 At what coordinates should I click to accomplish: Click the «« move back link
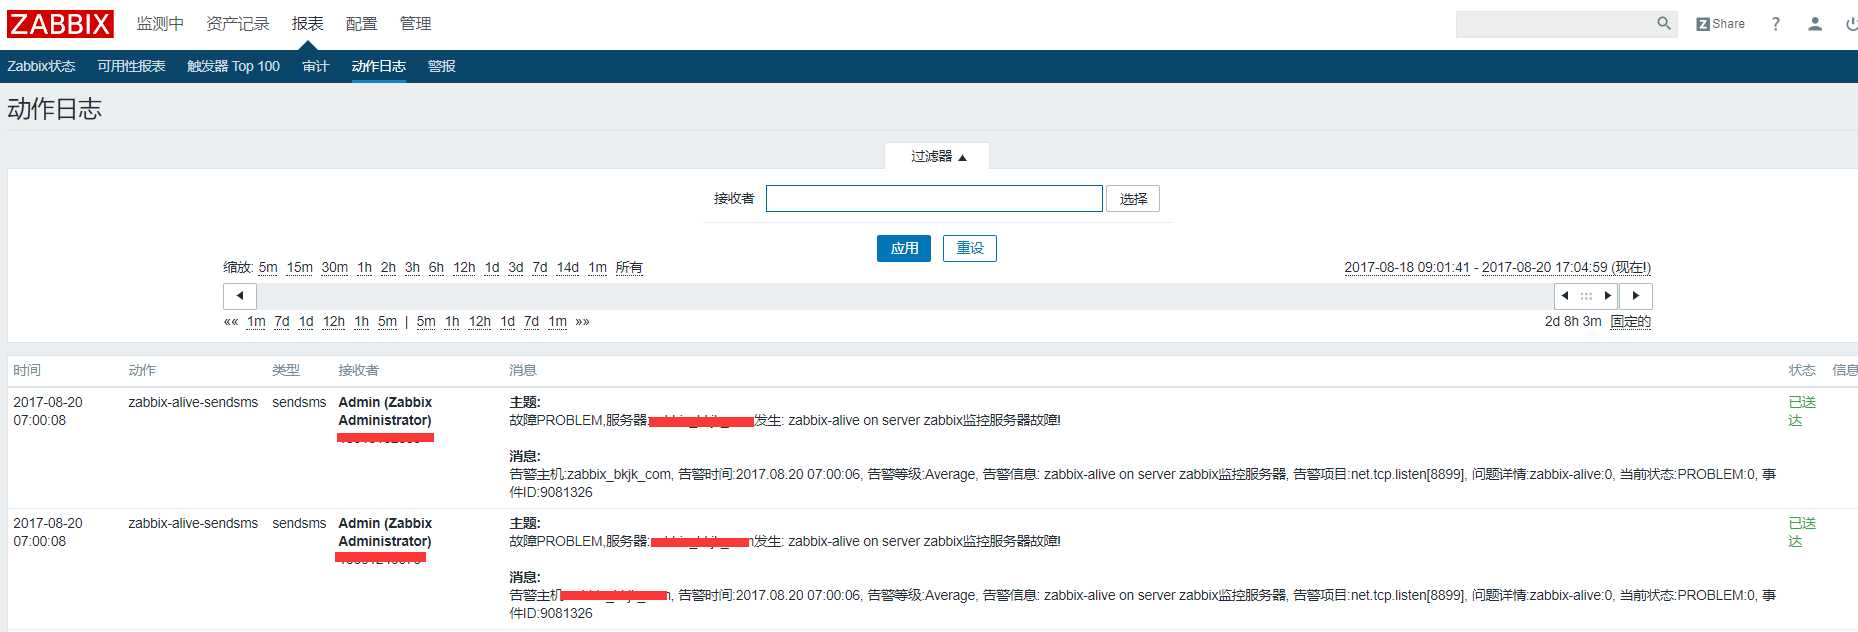pyautogui.click(x=231, y=322)
